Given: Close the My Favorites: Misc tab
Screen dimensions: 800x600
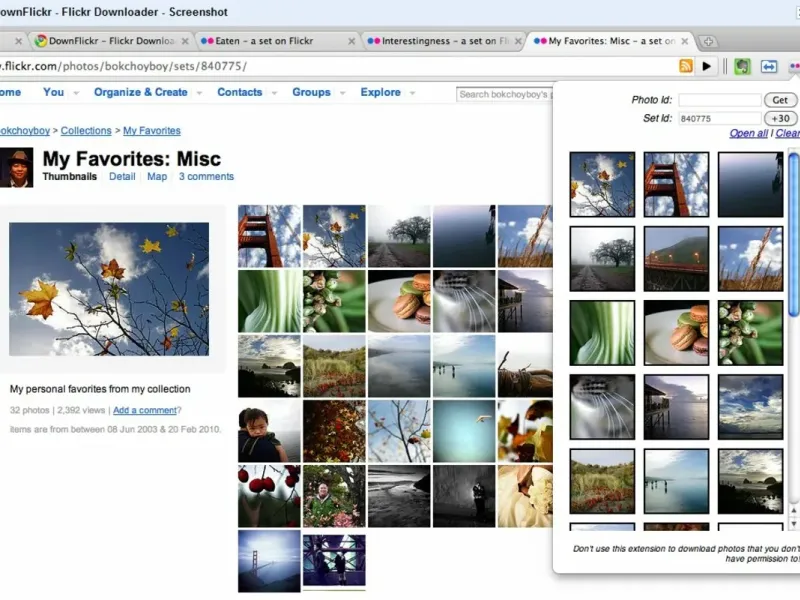Looking at the screenshot, I should click(x=685, y=41).
